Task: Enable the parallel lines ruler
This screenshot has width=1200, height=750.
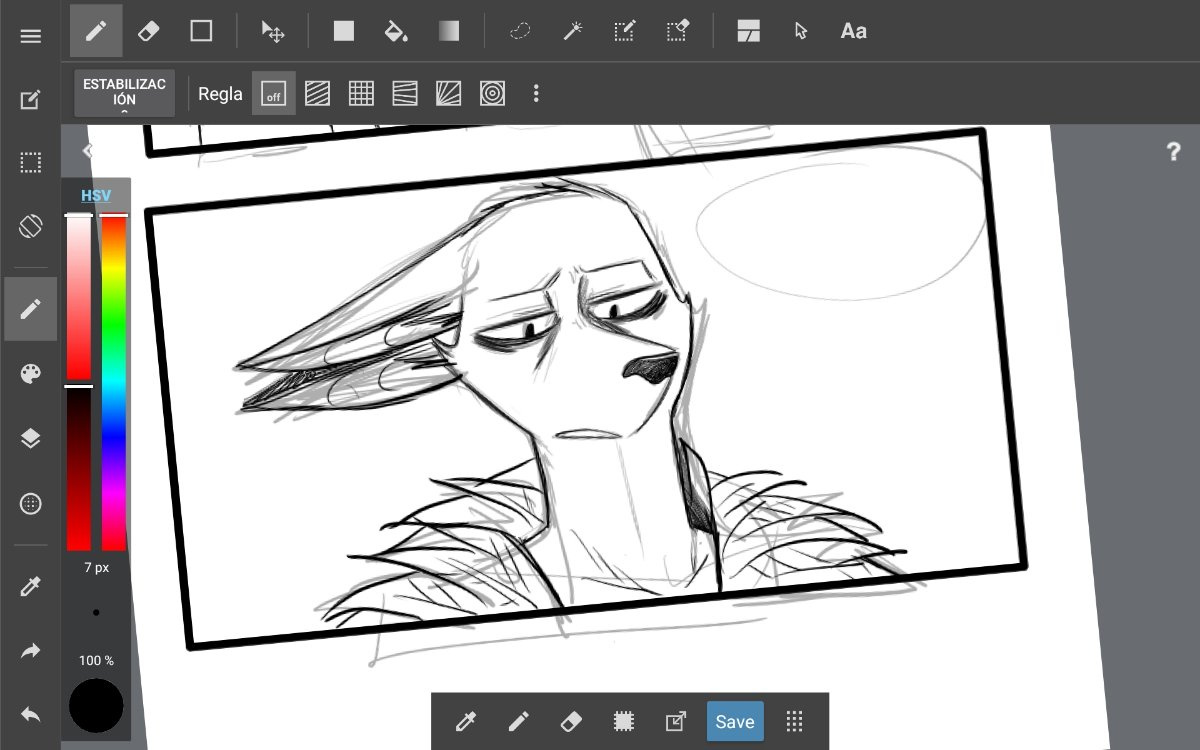Action: 317,93
